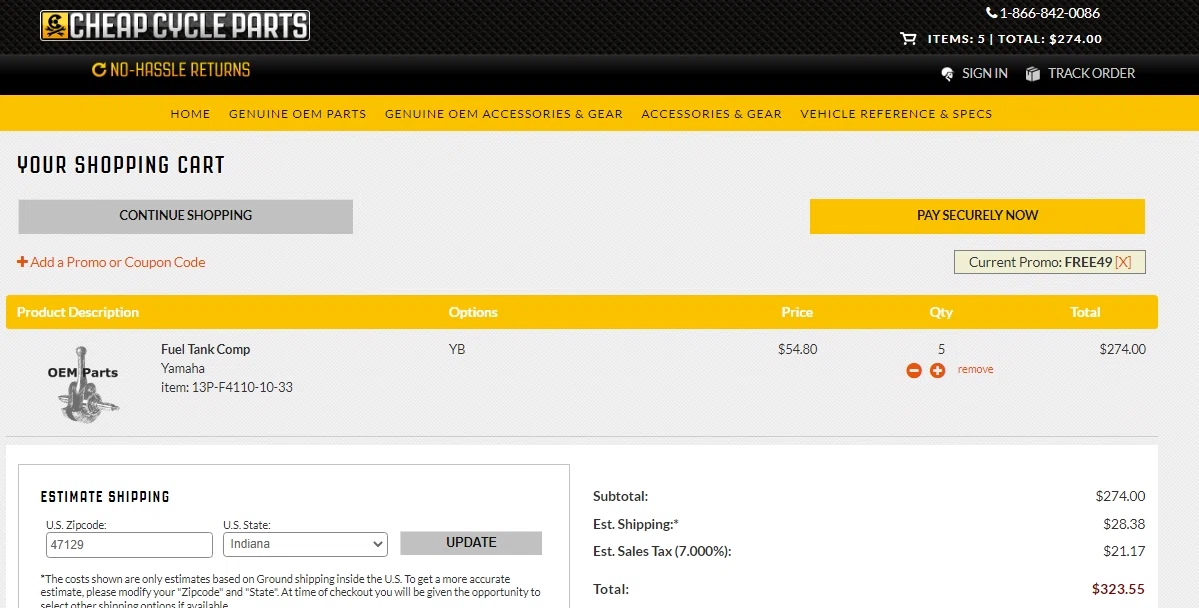Click the Pay Securely Now button

point(977,216)
